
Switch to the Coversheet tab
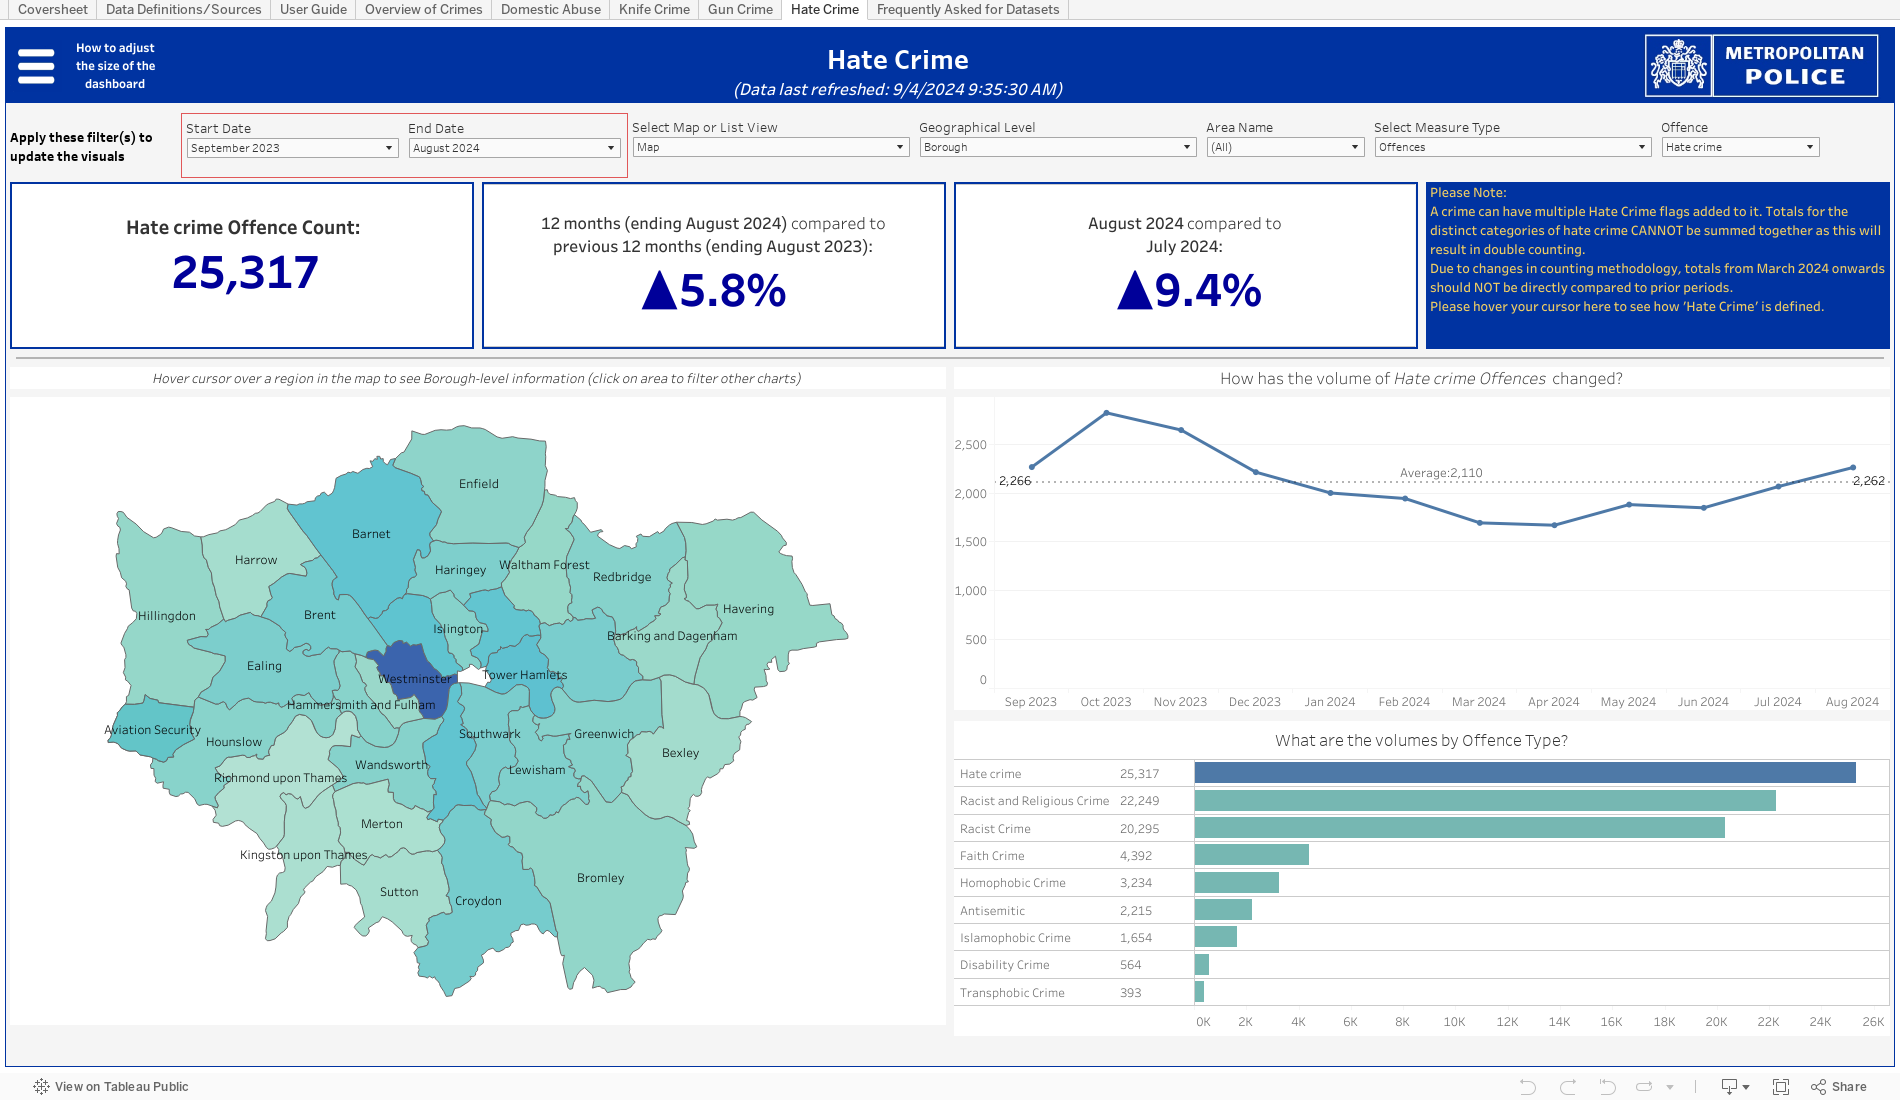click(x=53, y=9)
